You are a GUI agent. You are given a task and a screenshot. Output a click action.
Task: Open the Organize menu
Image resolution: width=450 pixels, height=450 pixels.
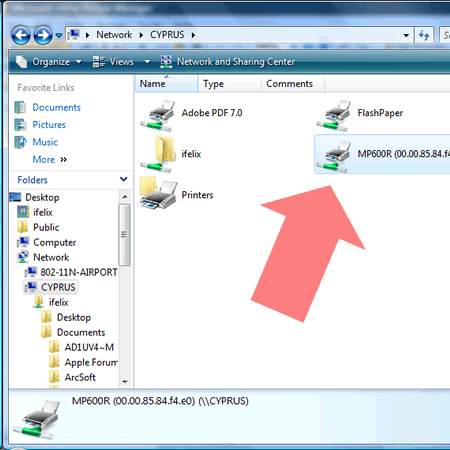49,62
